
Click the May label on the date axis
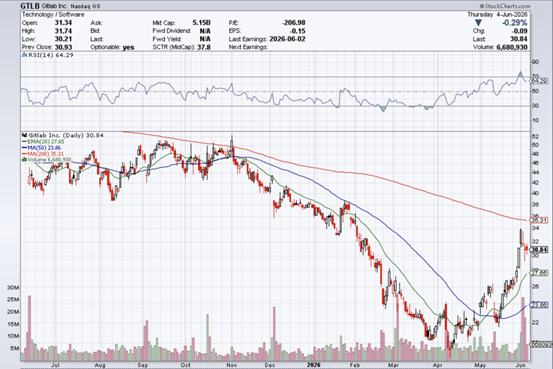480,365
